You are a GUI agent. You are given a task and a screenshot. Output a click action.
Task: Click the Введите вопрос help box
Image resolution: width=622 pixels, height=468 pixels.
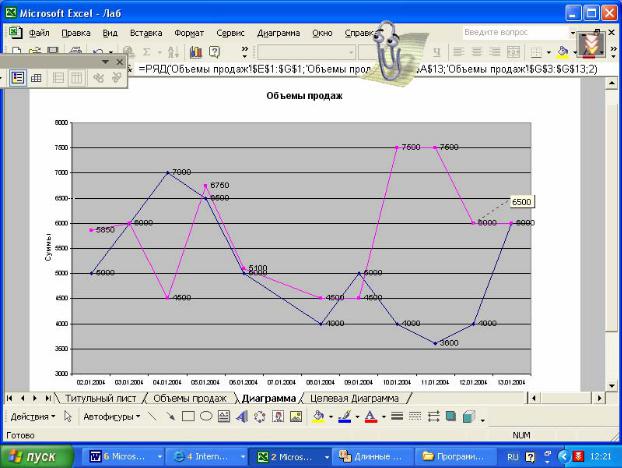pos(515,32)
